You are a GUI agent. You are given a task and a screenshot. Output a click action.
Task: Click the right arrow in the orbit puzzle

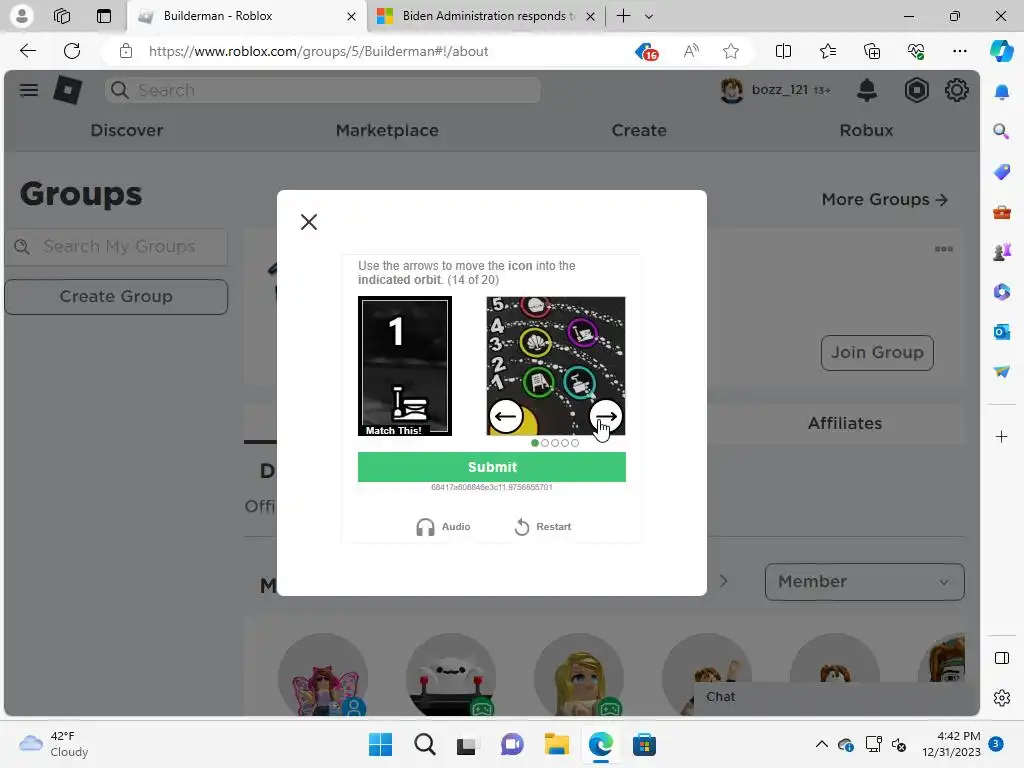point(606,416)
